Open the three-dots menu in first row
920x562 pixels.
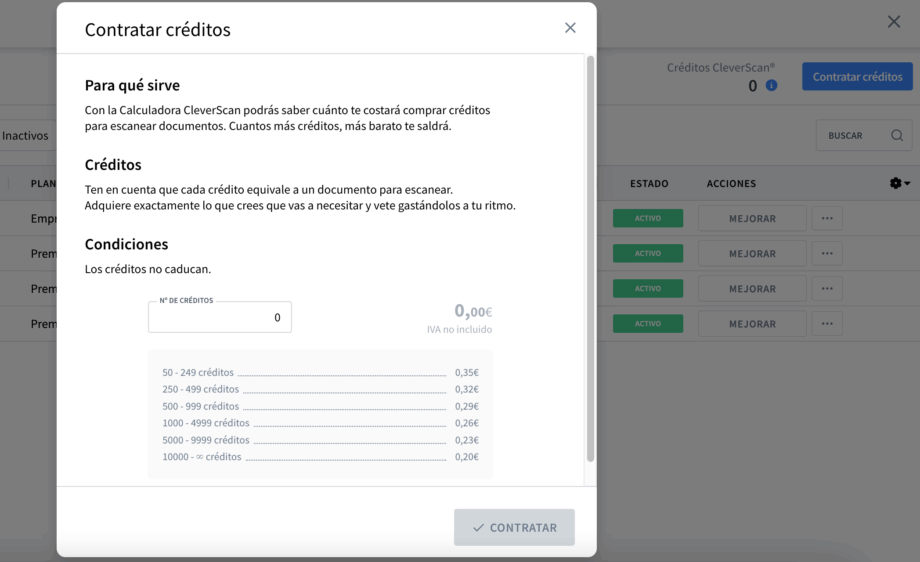(x=827, y=218)
